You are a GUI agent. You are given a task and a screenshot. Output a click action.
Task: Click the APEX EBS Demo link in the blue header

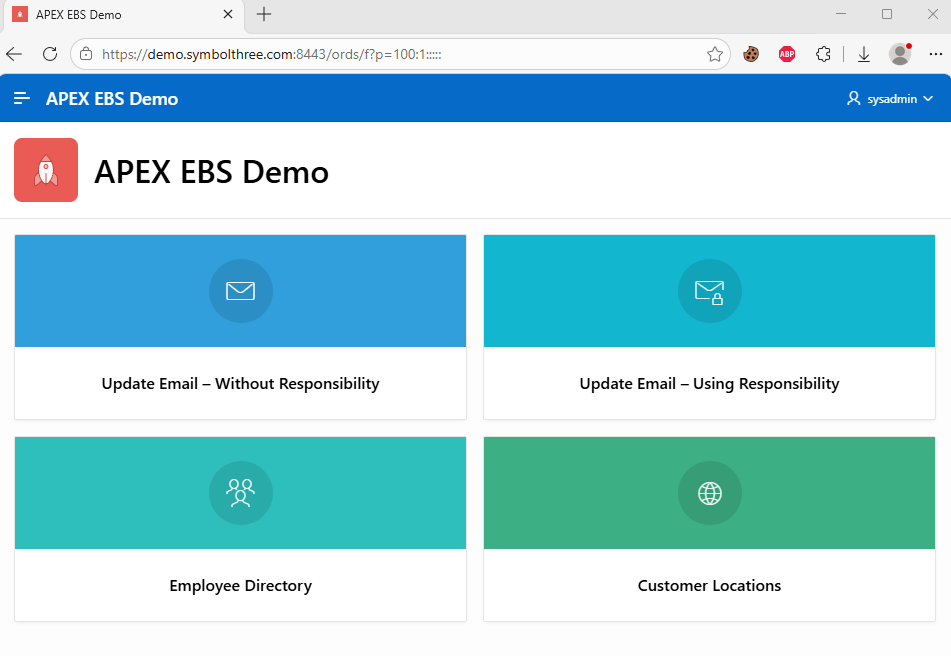point(112,99)
